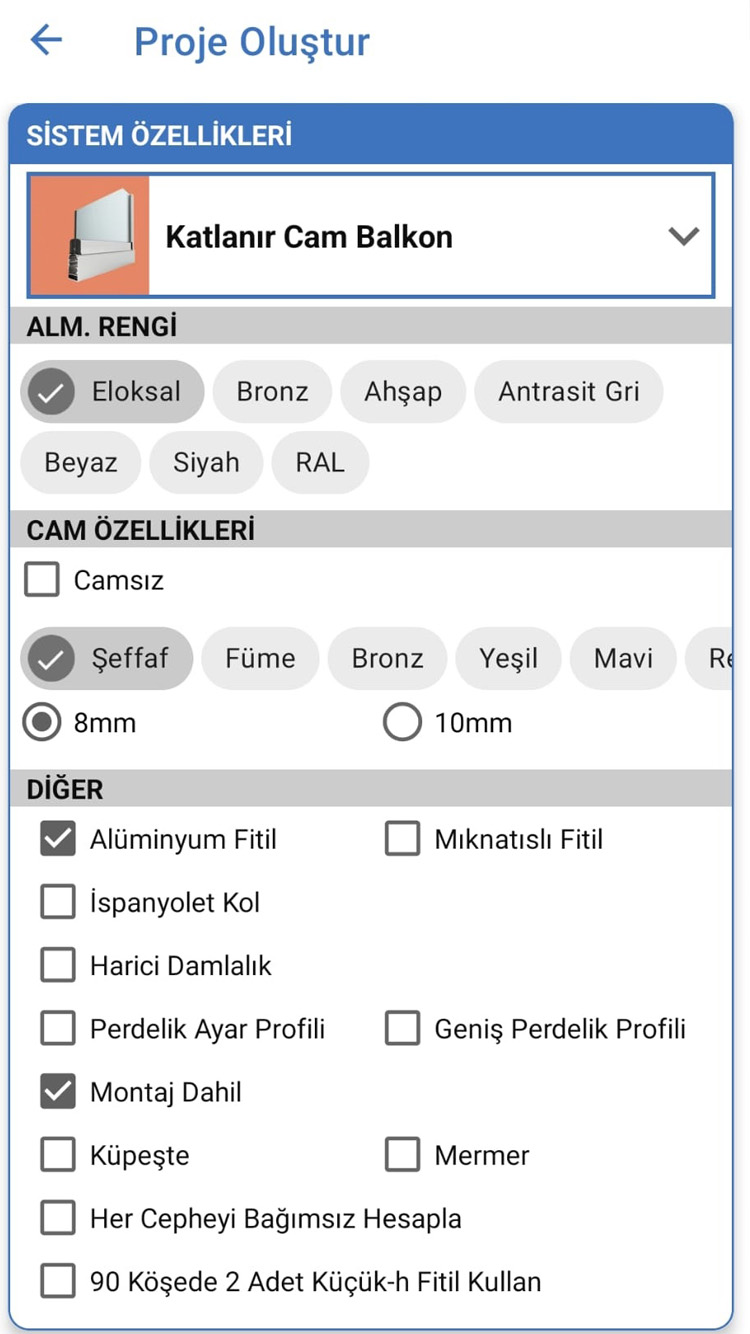Click the chevron arrow next to Katlanır Cam Balkon
Image resolution: width=750 pixels, height=1334 pixels.
[684, 236]
